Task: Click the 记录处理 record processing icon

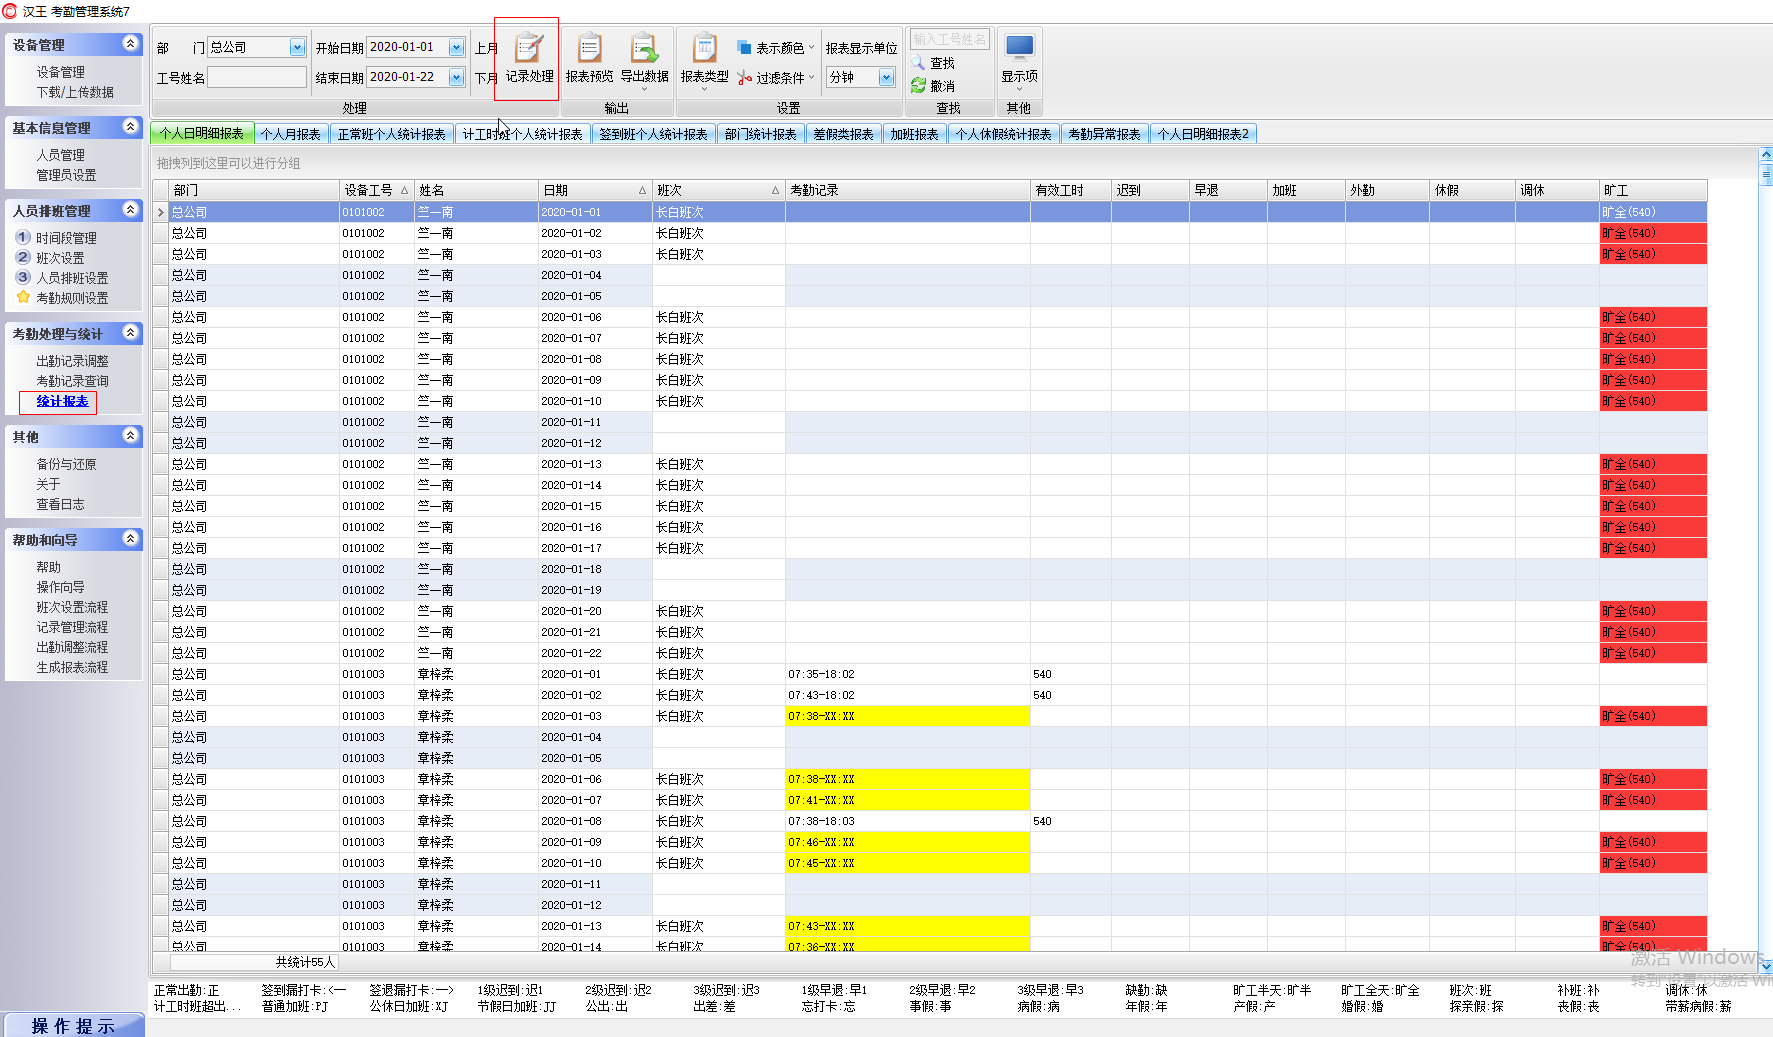Action: point(529,48)
